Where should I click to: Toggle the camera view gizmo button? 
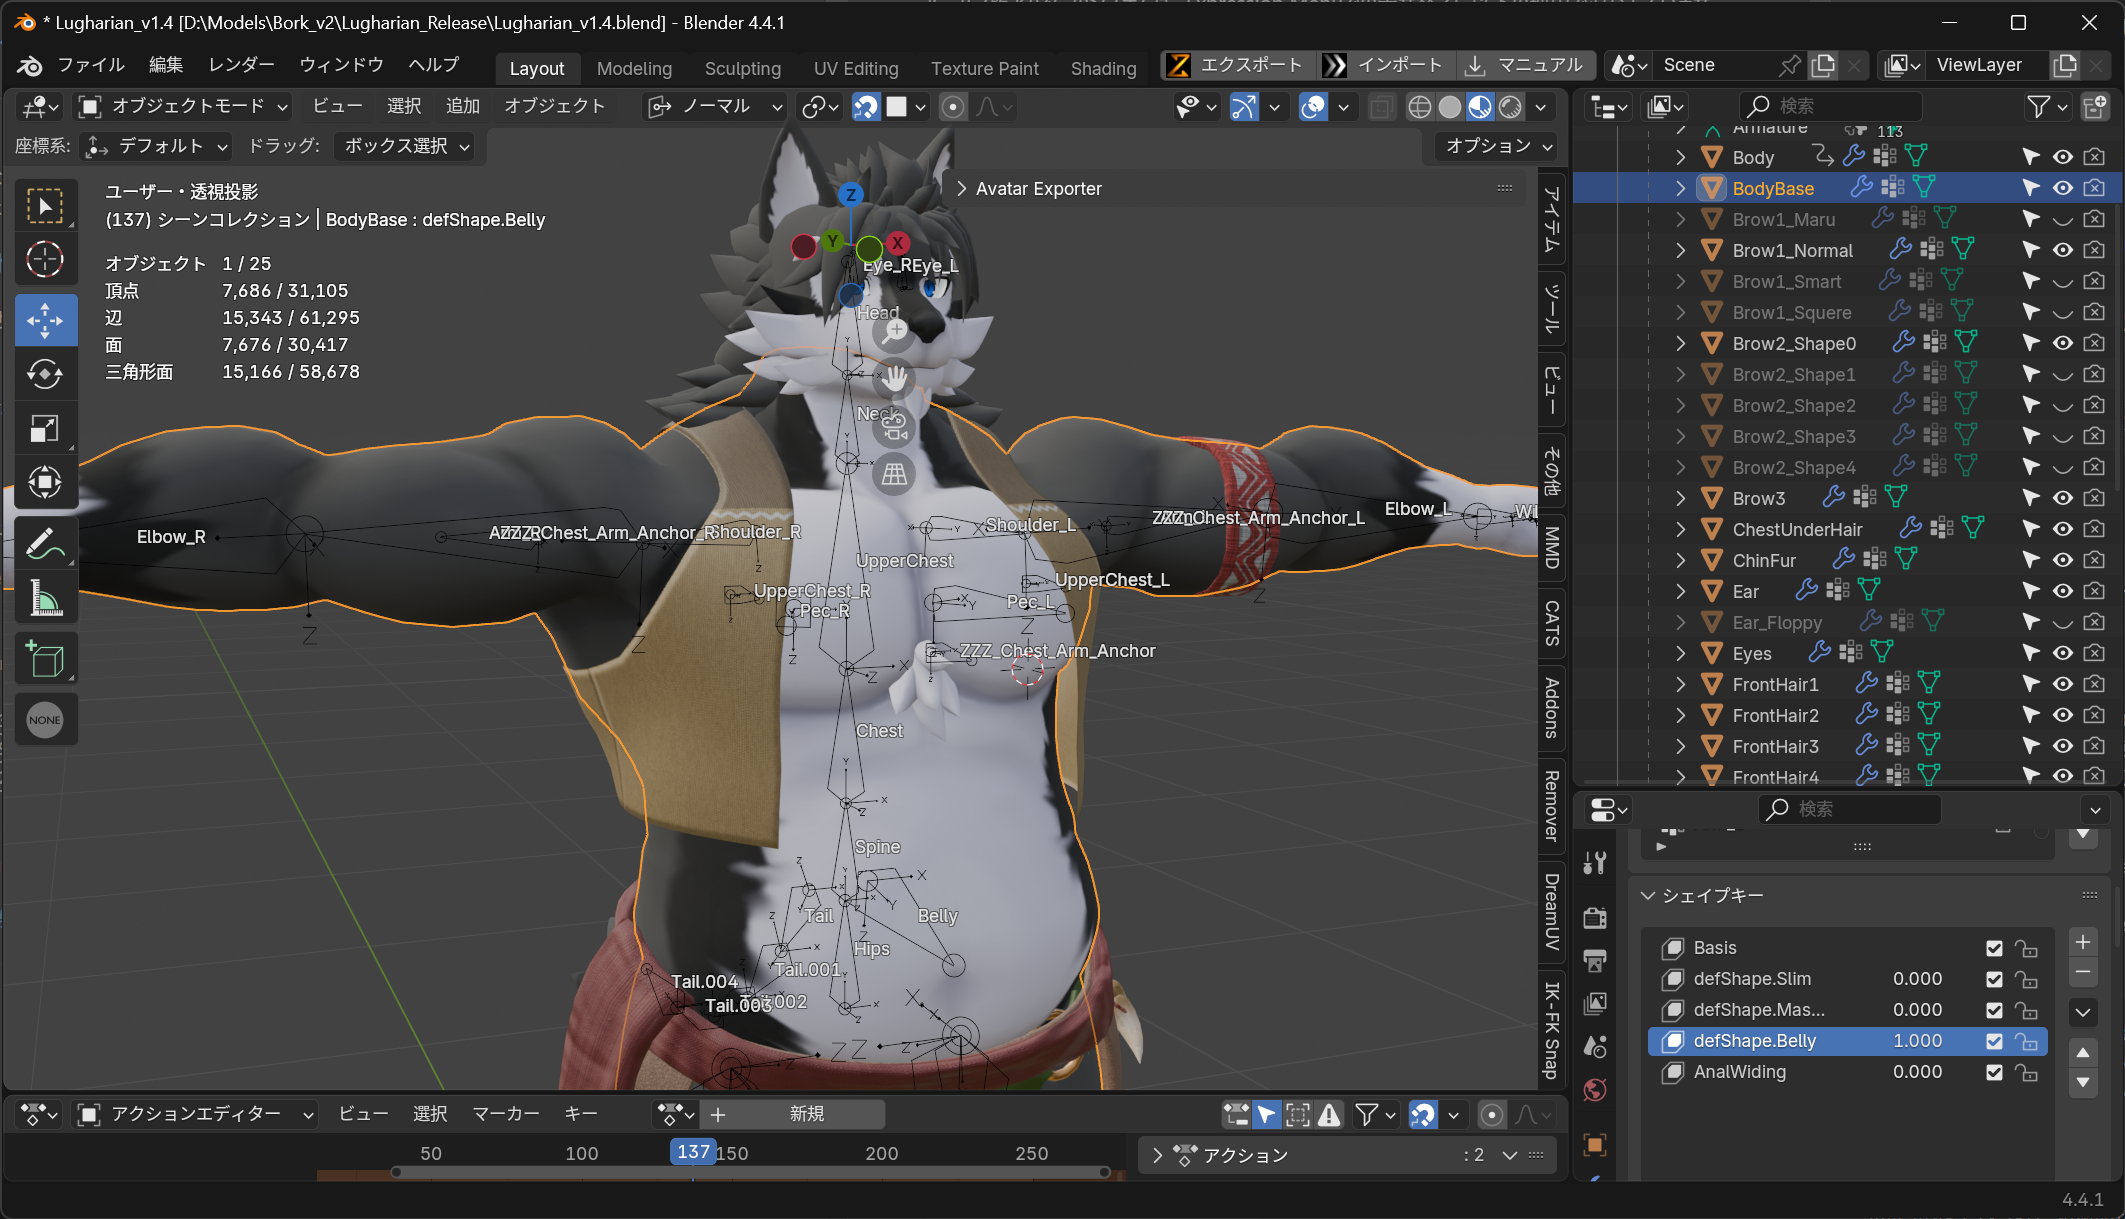[894, 427]
